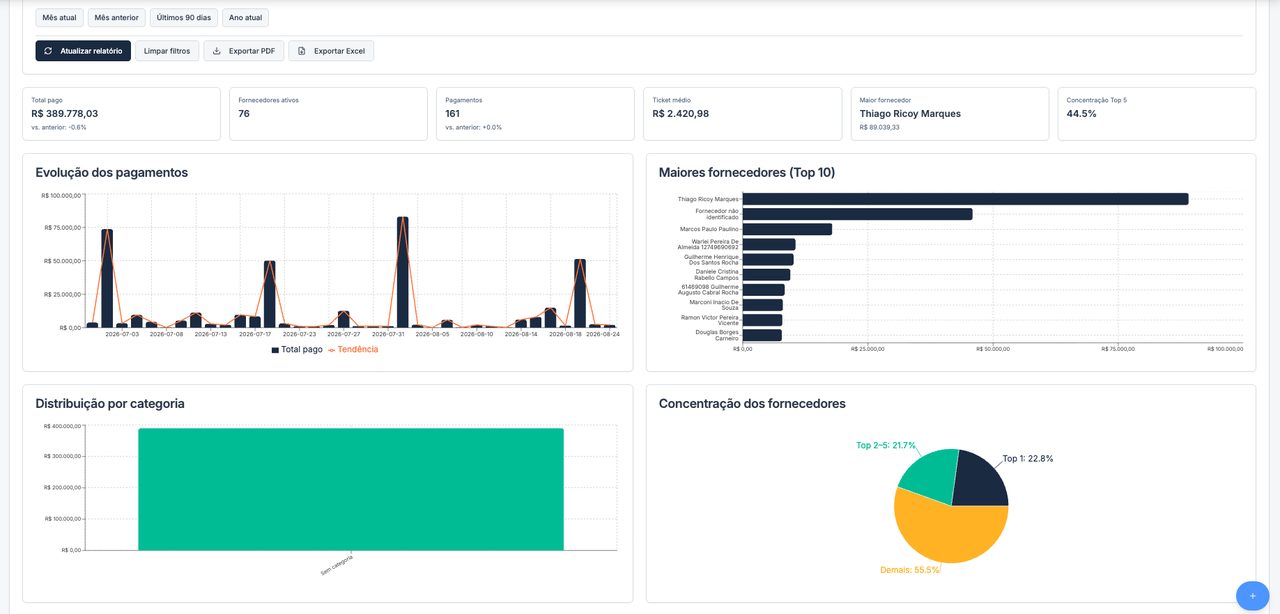
Task: Toggle the Tendência legend entry
Action: [x=353, y=349]
